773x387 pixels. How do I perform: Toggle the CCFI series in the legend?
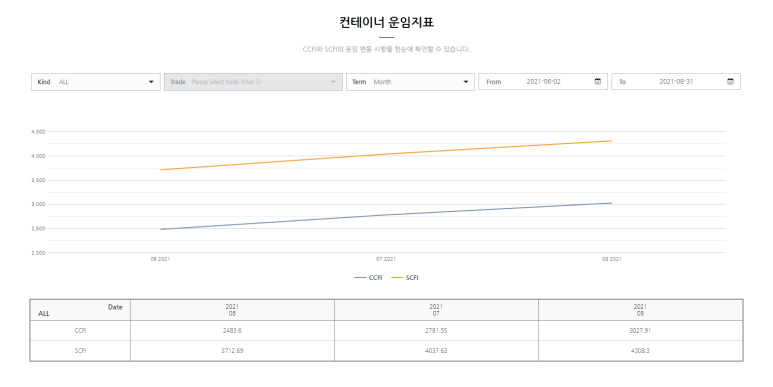pos(368,278)
